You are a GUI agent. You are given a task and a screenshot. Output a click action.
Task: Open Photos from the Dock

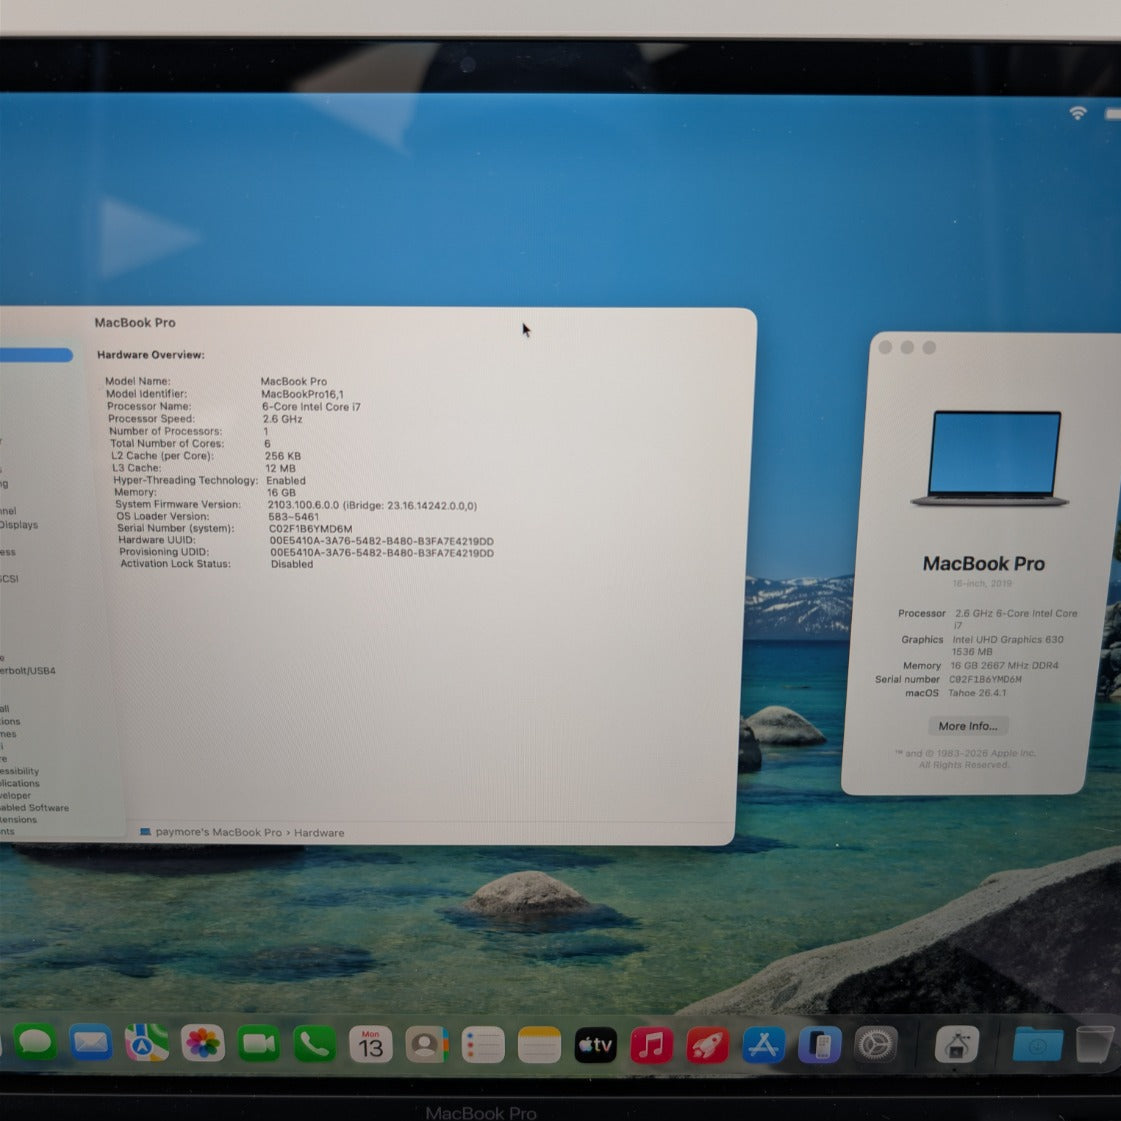202,1043
